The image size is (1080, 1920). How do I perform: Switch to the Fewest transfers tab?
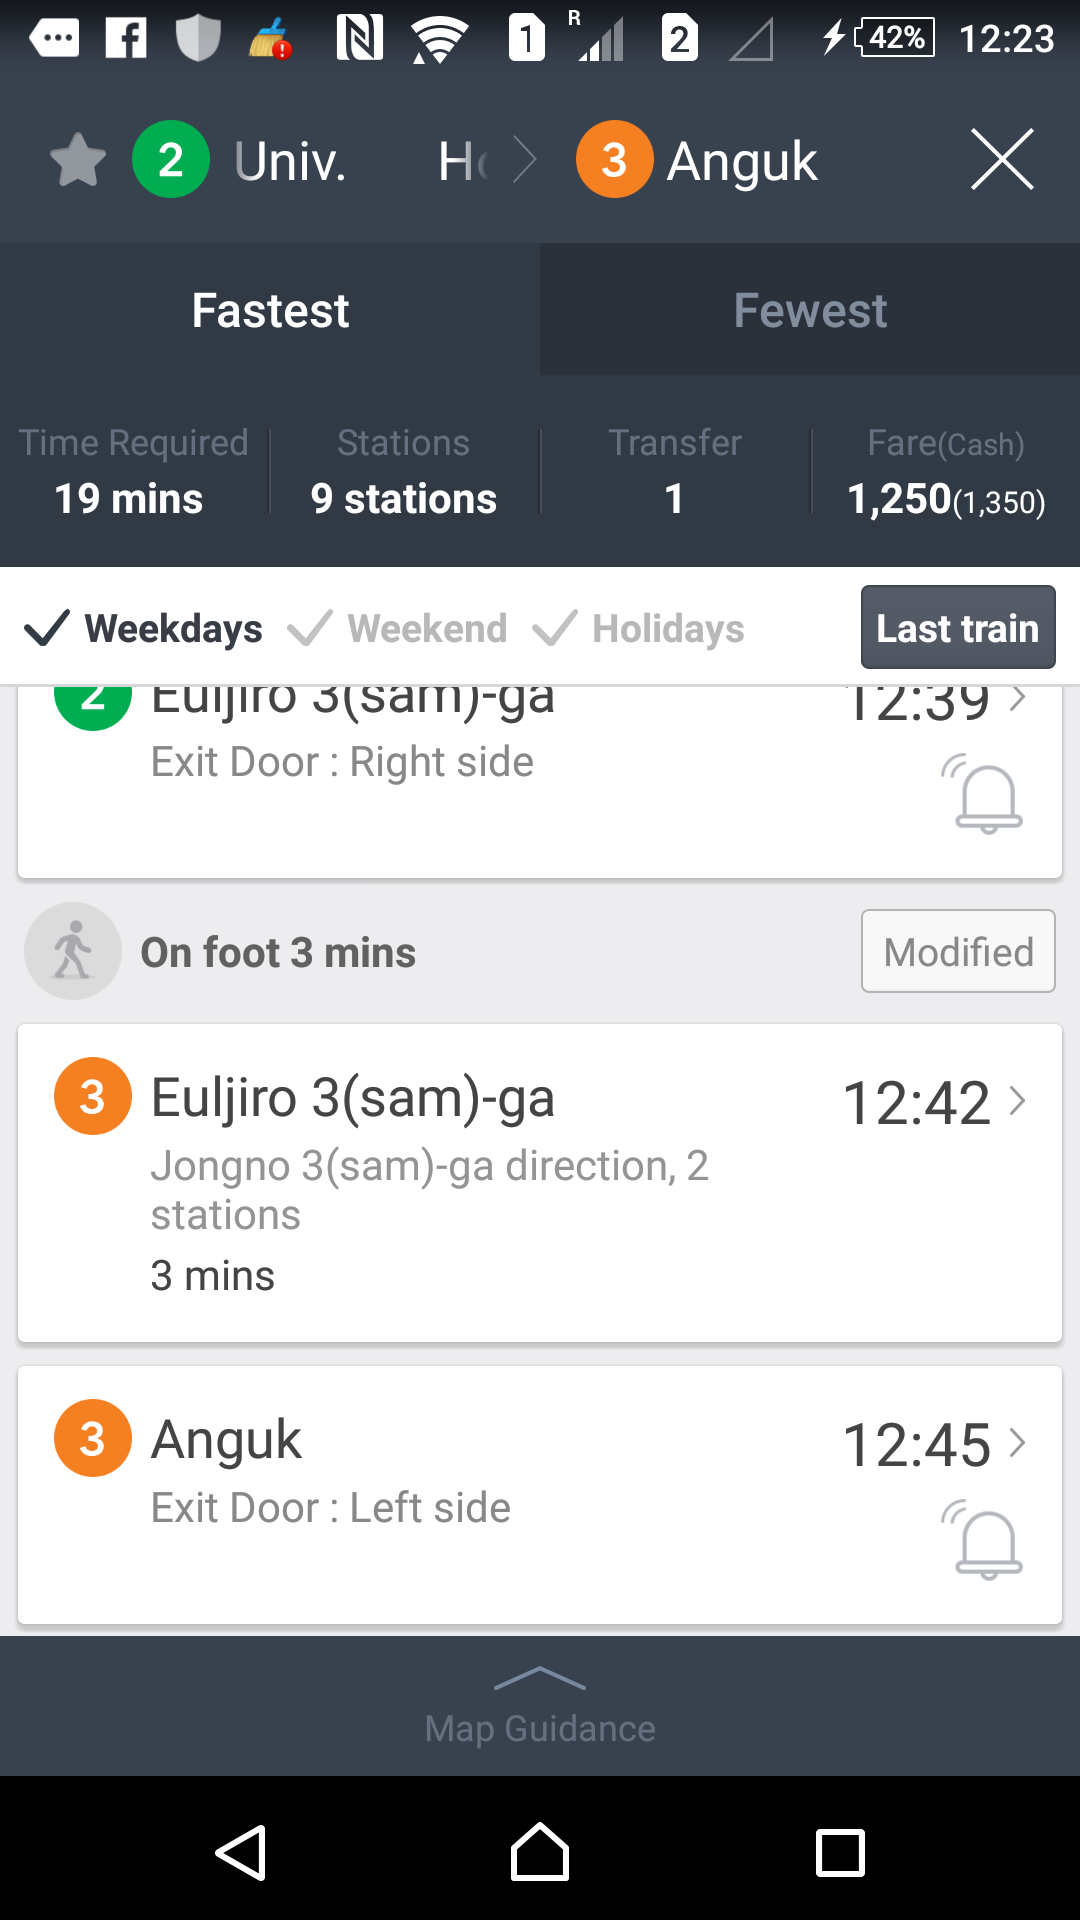click(x=810, y=310)
